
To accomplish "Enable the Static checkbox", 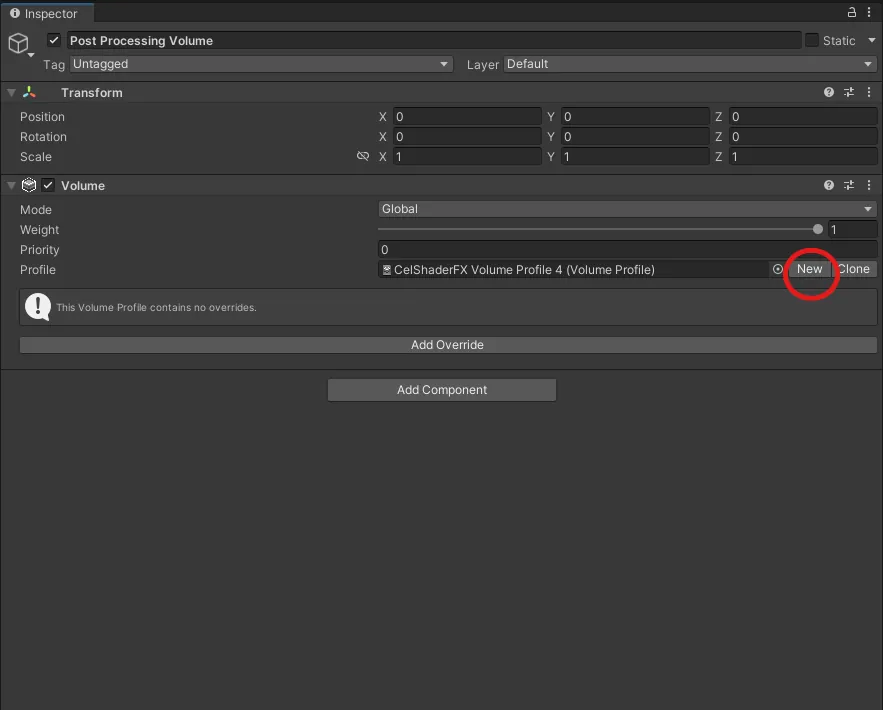I will click(811, 40).
